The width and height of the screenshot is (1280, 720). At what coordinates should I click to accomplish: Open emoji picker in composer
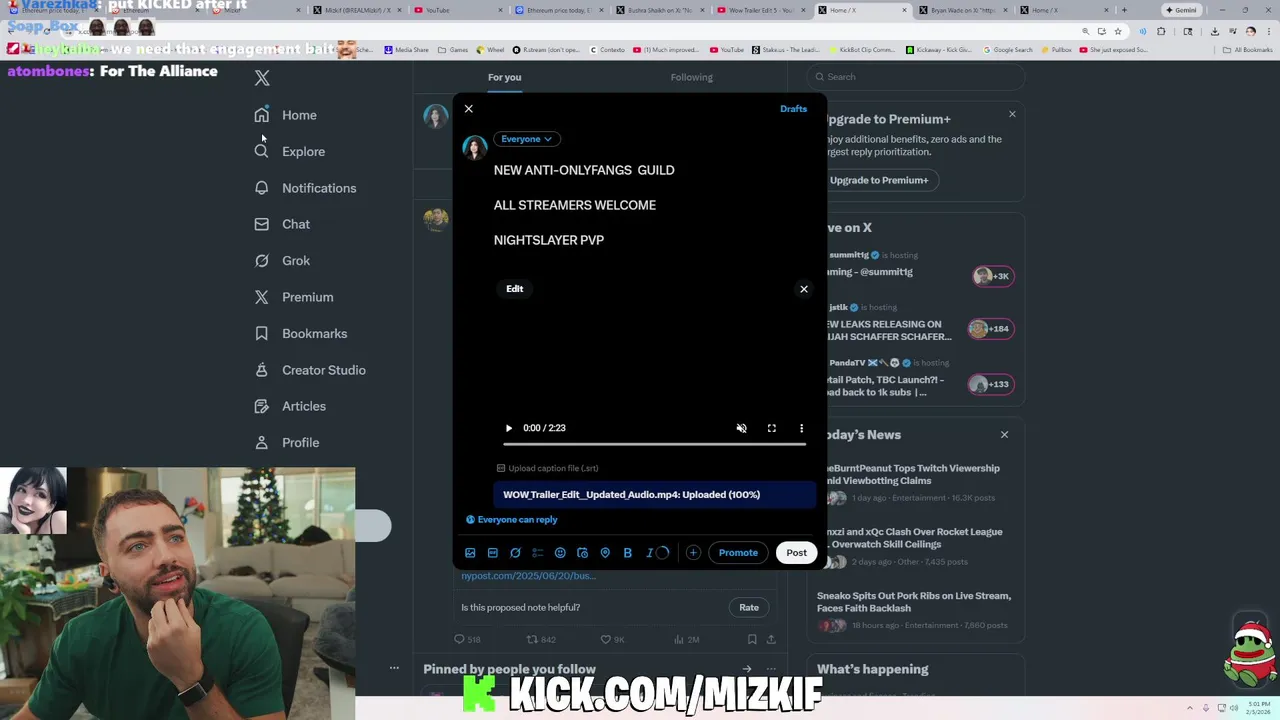(560, 553)
